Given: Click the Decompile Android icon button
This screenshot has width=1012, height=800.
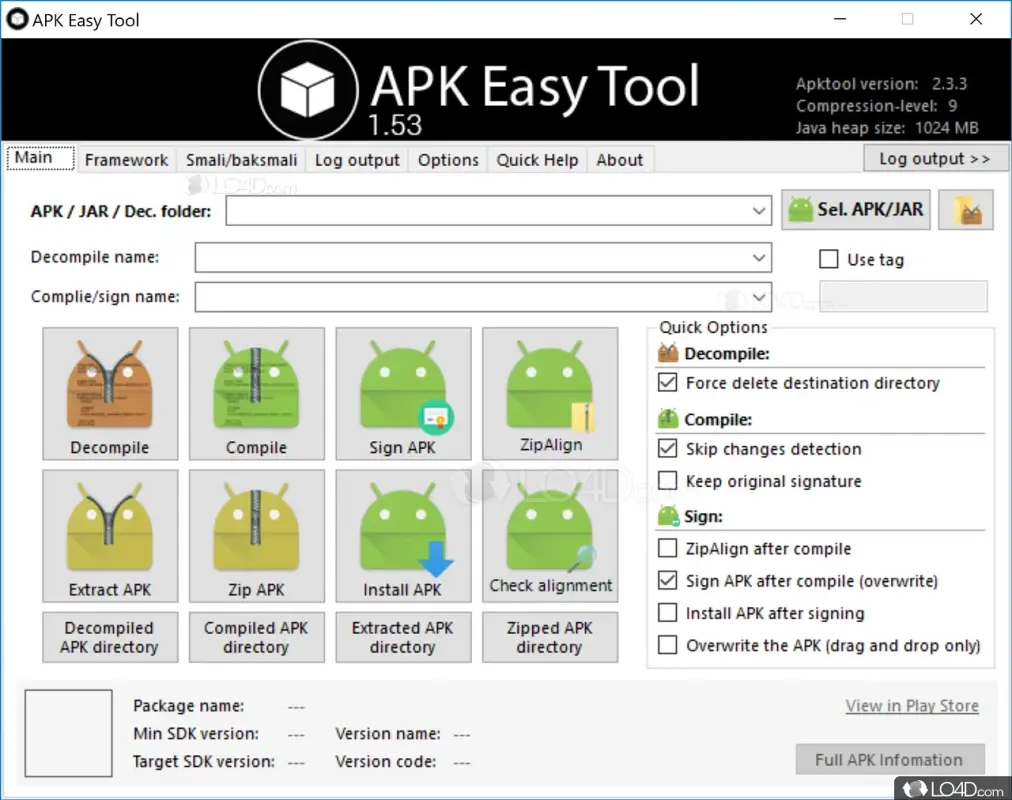Looking at the screenshot, I should 110,394.
